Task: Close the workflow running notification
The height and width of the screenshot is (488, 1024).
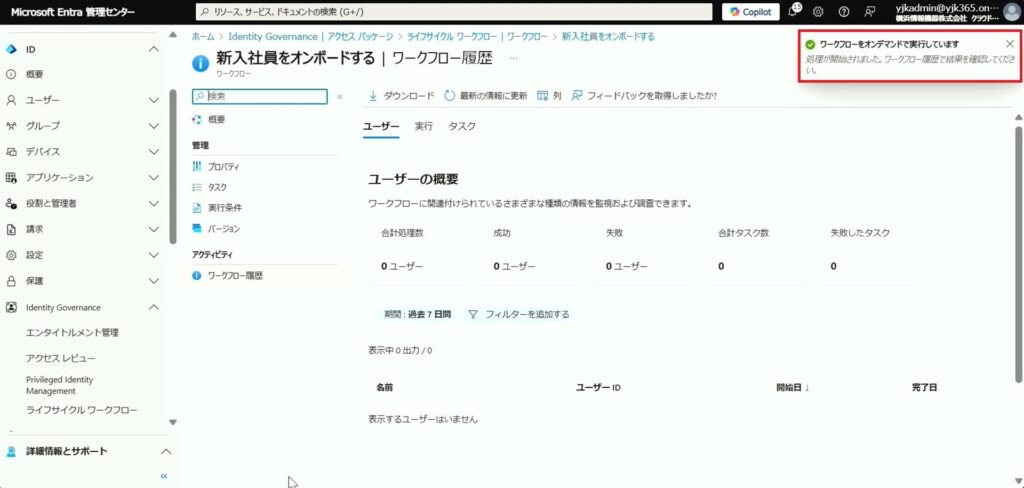Action: (1010, 44)
